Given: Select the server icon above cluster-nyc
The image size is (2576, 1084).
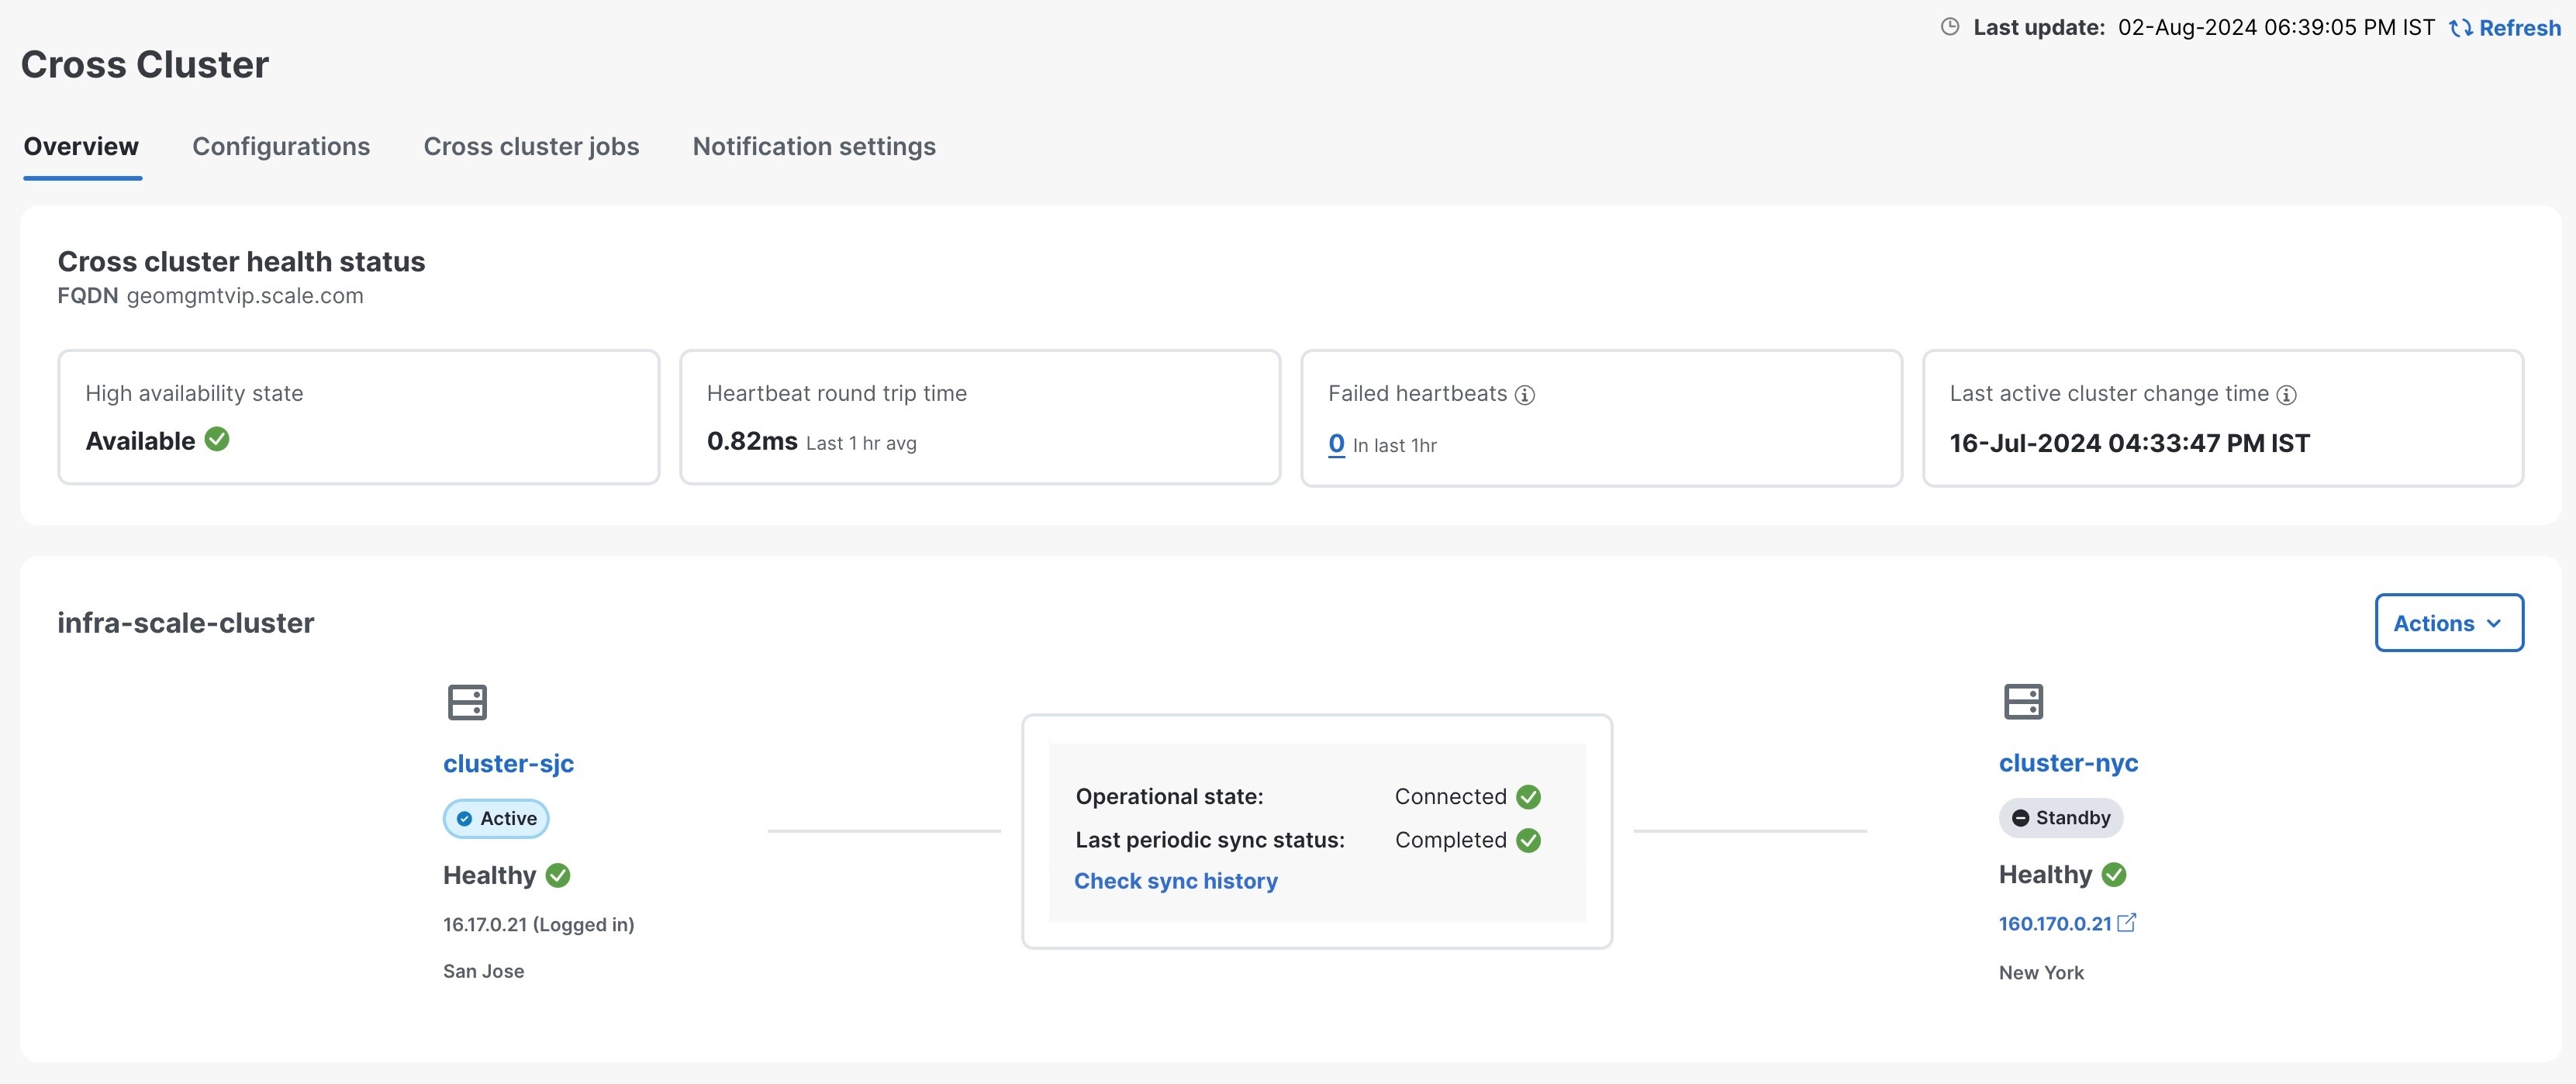Looking at the screenshot, I should [2024, 701].
